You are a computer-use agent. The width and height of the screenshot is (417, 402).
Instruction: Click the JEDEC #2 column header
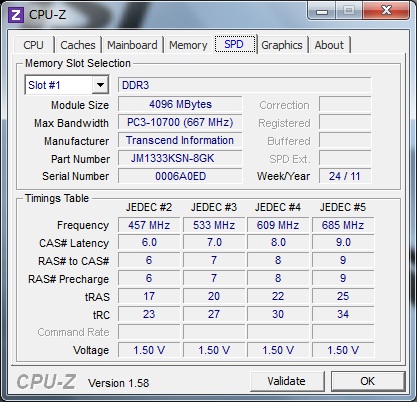pyautogui.click(x=149, y=207)
